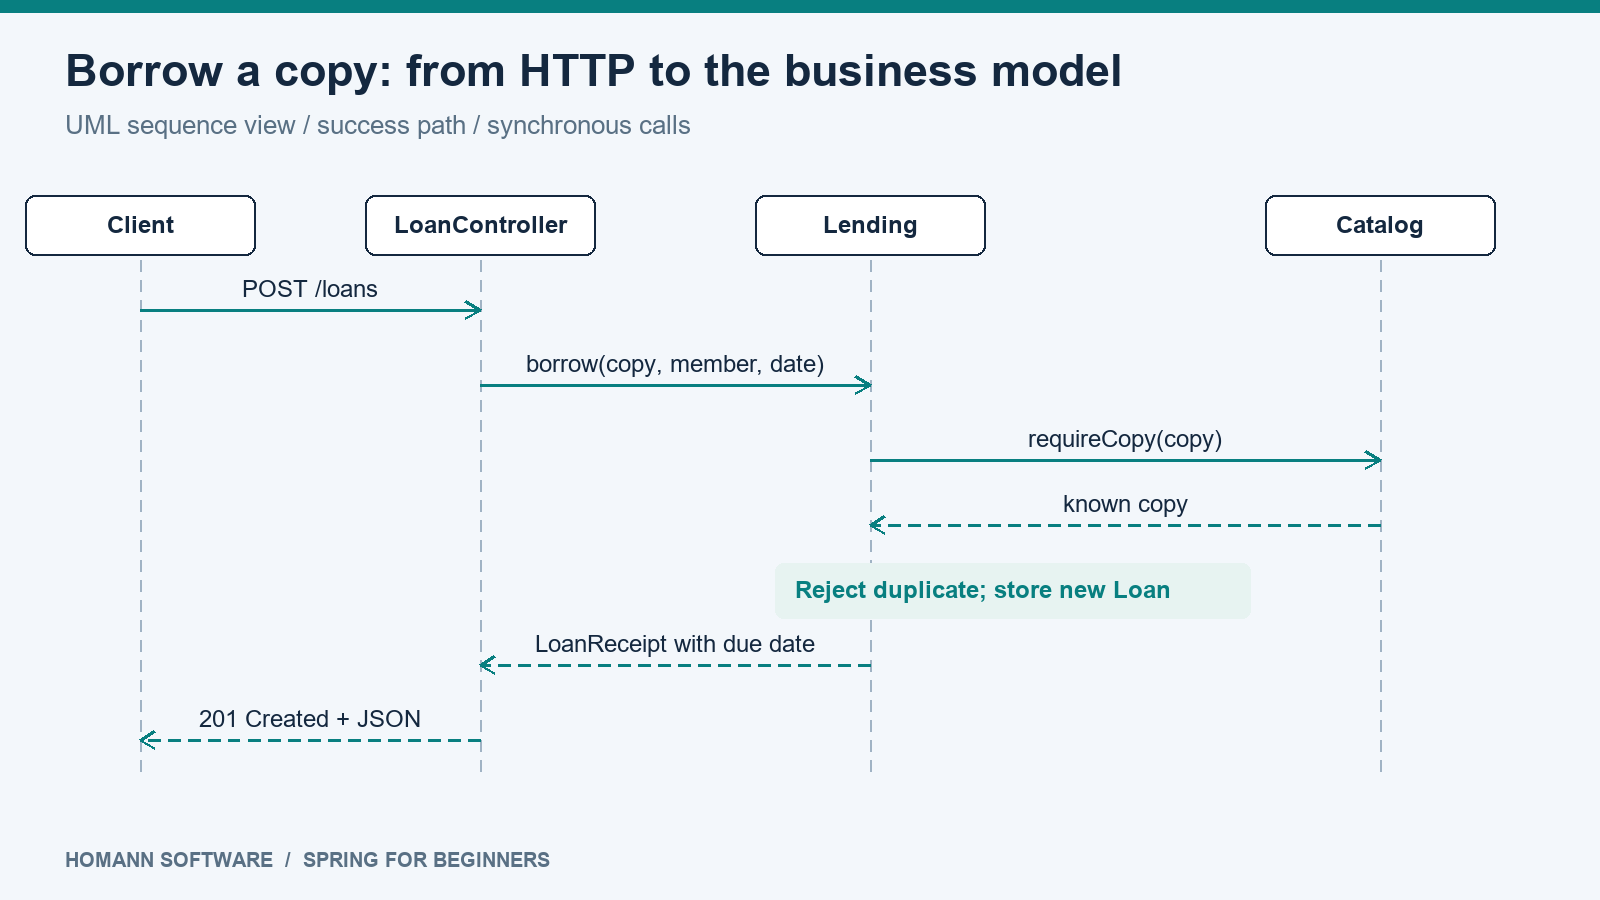
Task: Select the 'Reject duplicate; store new Loan' note
Action: [x=1012, y=590]
